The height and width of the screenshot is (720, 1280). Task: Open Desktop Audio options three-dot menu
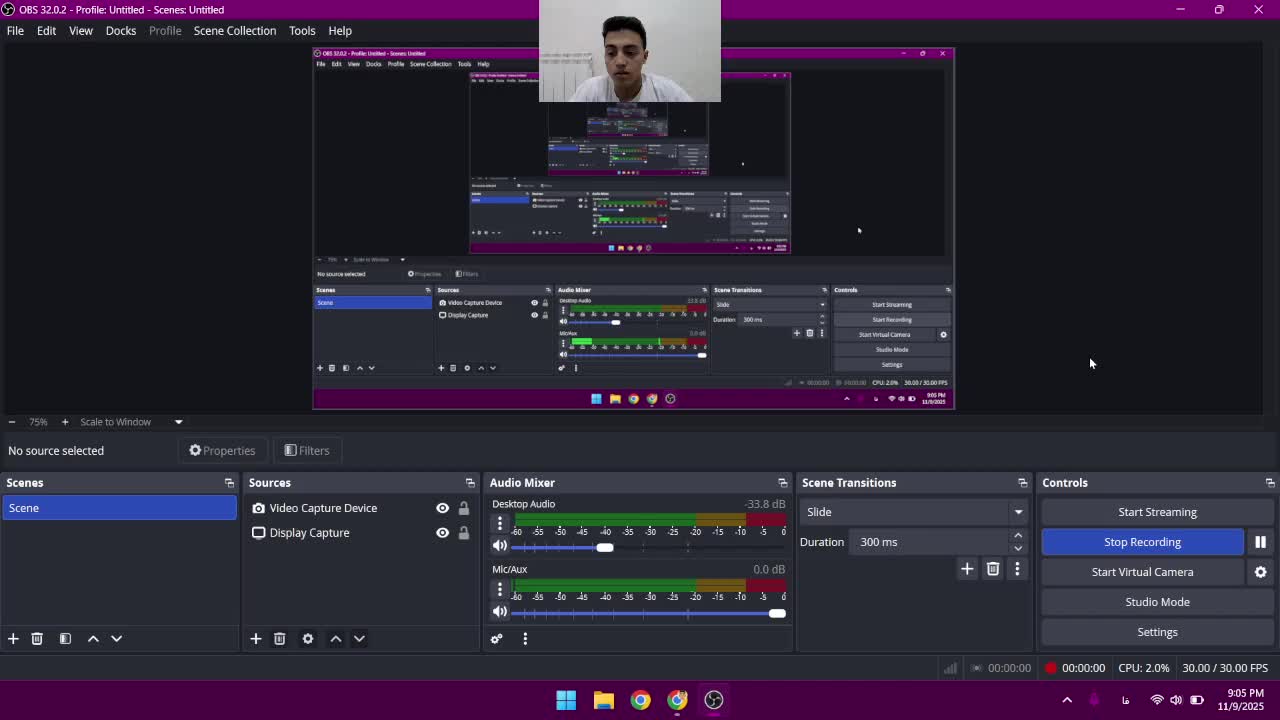point(500,524)
